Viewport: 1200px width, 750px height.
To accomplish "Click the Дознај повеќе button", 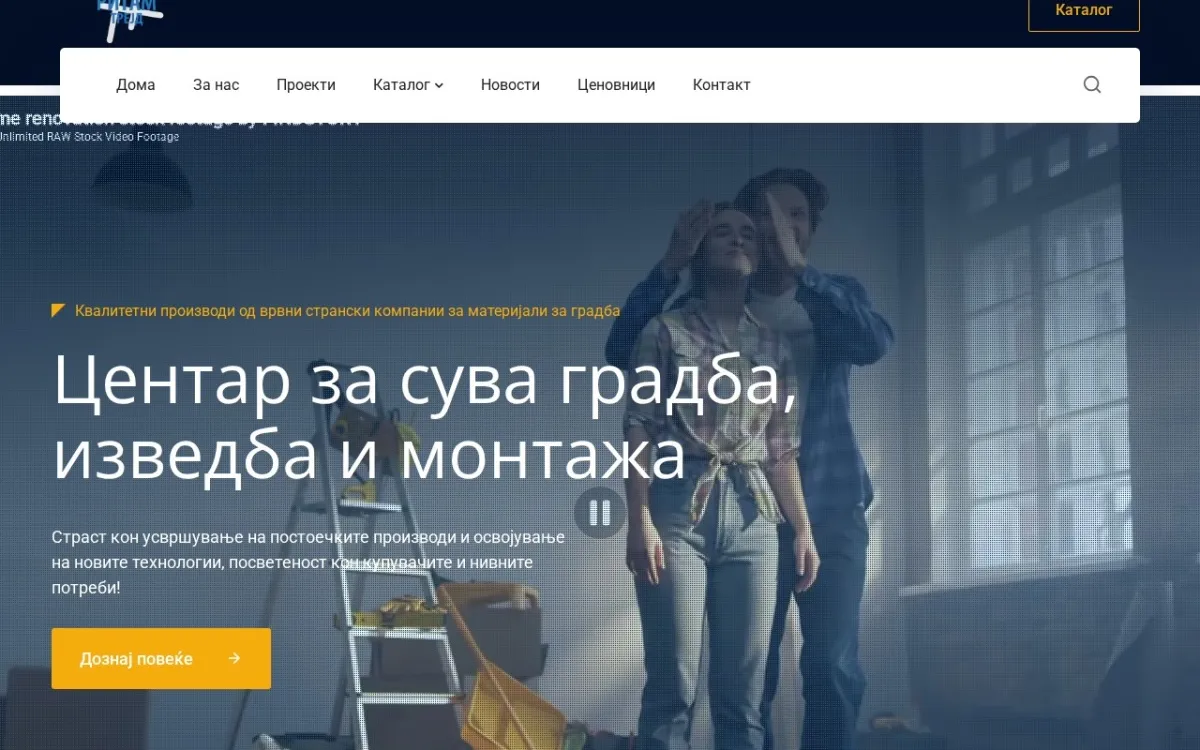I will [x=161, y=659].
